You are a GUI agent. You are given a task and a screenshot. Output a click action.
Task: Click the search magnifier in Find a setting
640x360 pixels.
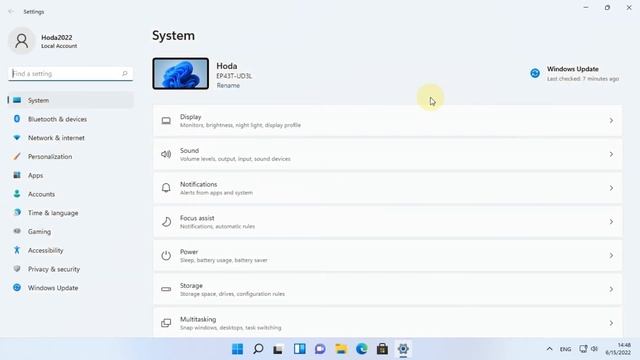coord(124,73)
